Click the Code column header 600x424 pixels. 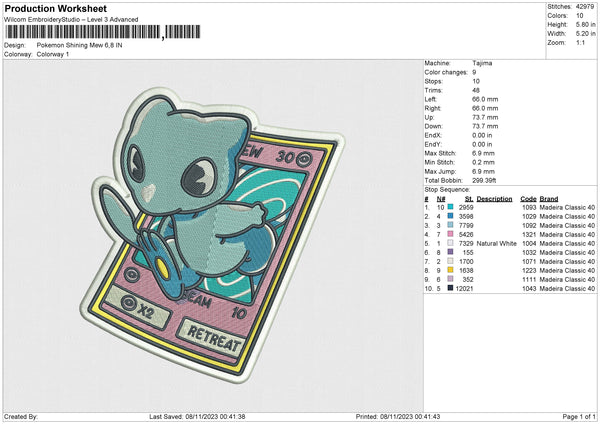[528, 199]
